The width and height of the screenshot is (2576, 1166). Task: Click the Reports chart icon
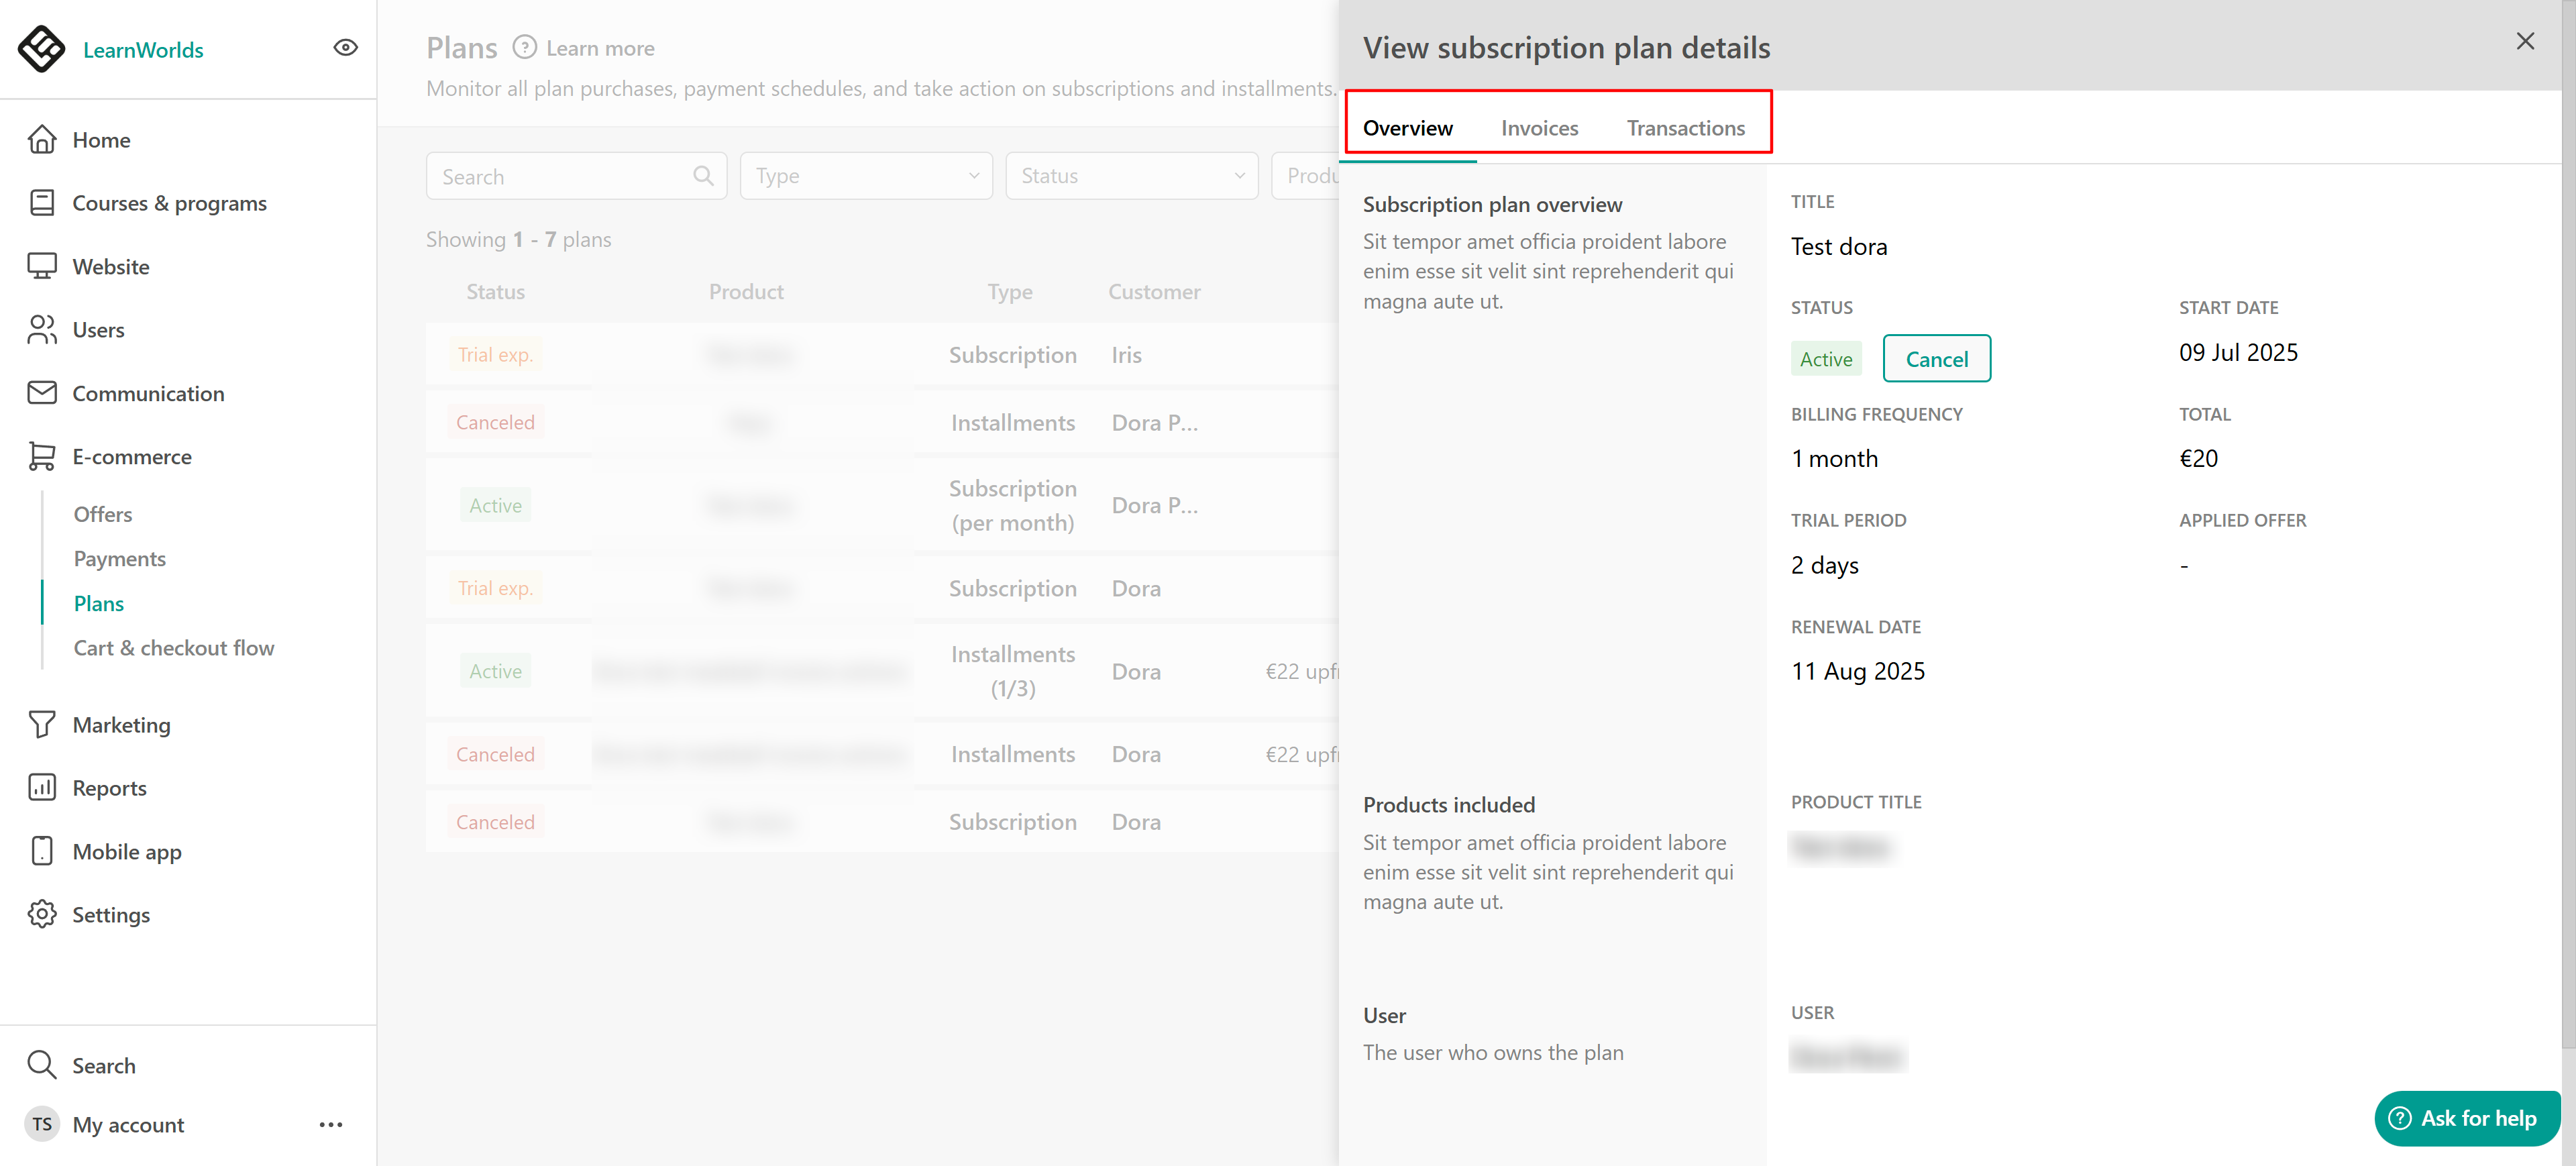(41, 788)
